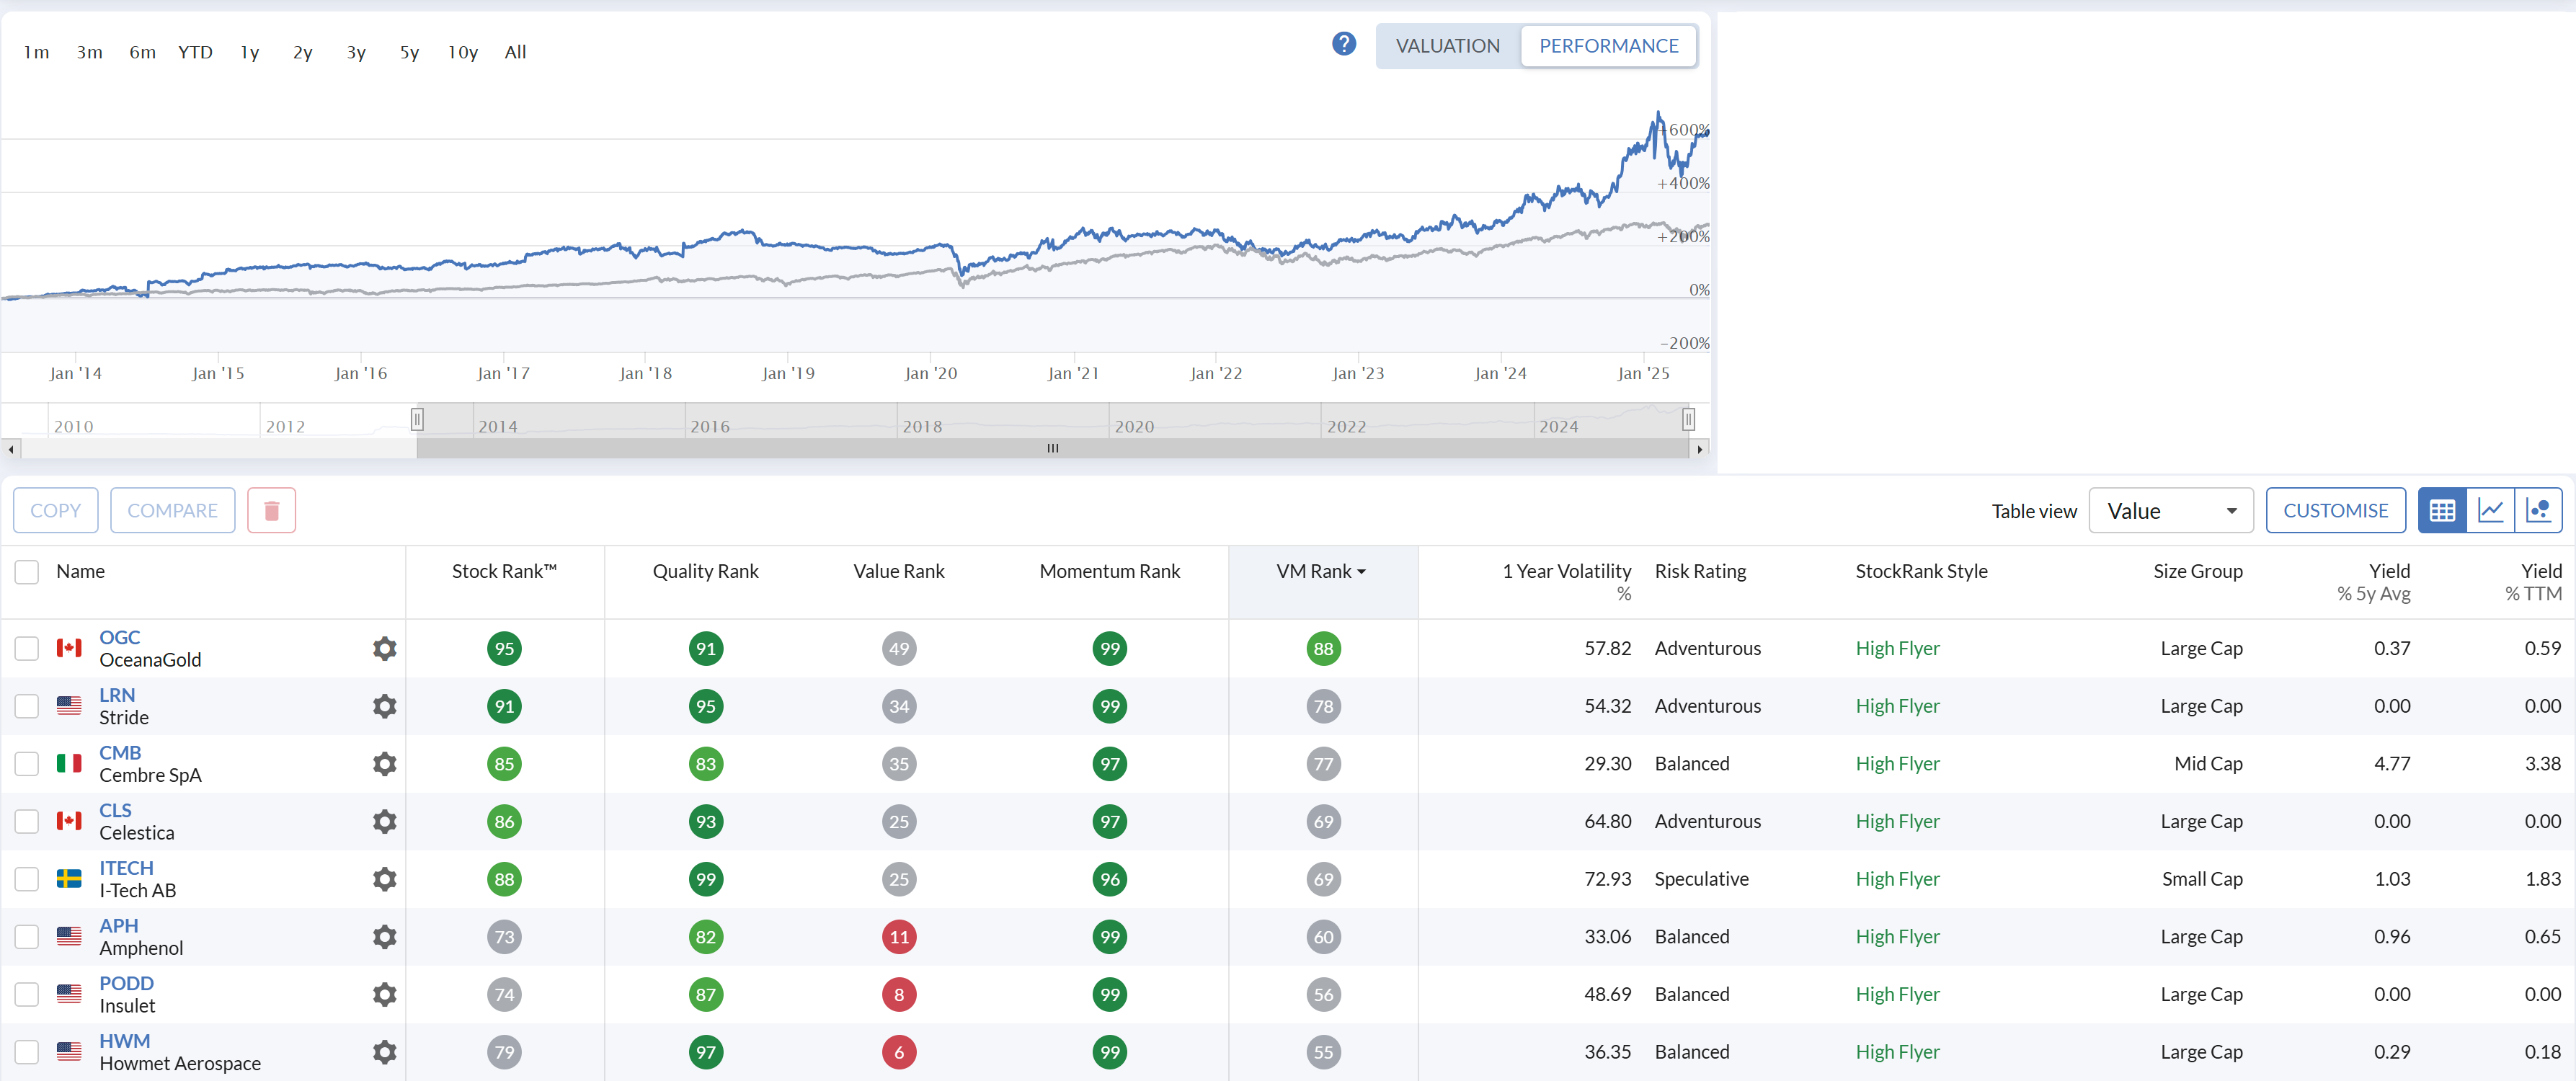Select the YTD chart time range

click(x=195, y=52)
